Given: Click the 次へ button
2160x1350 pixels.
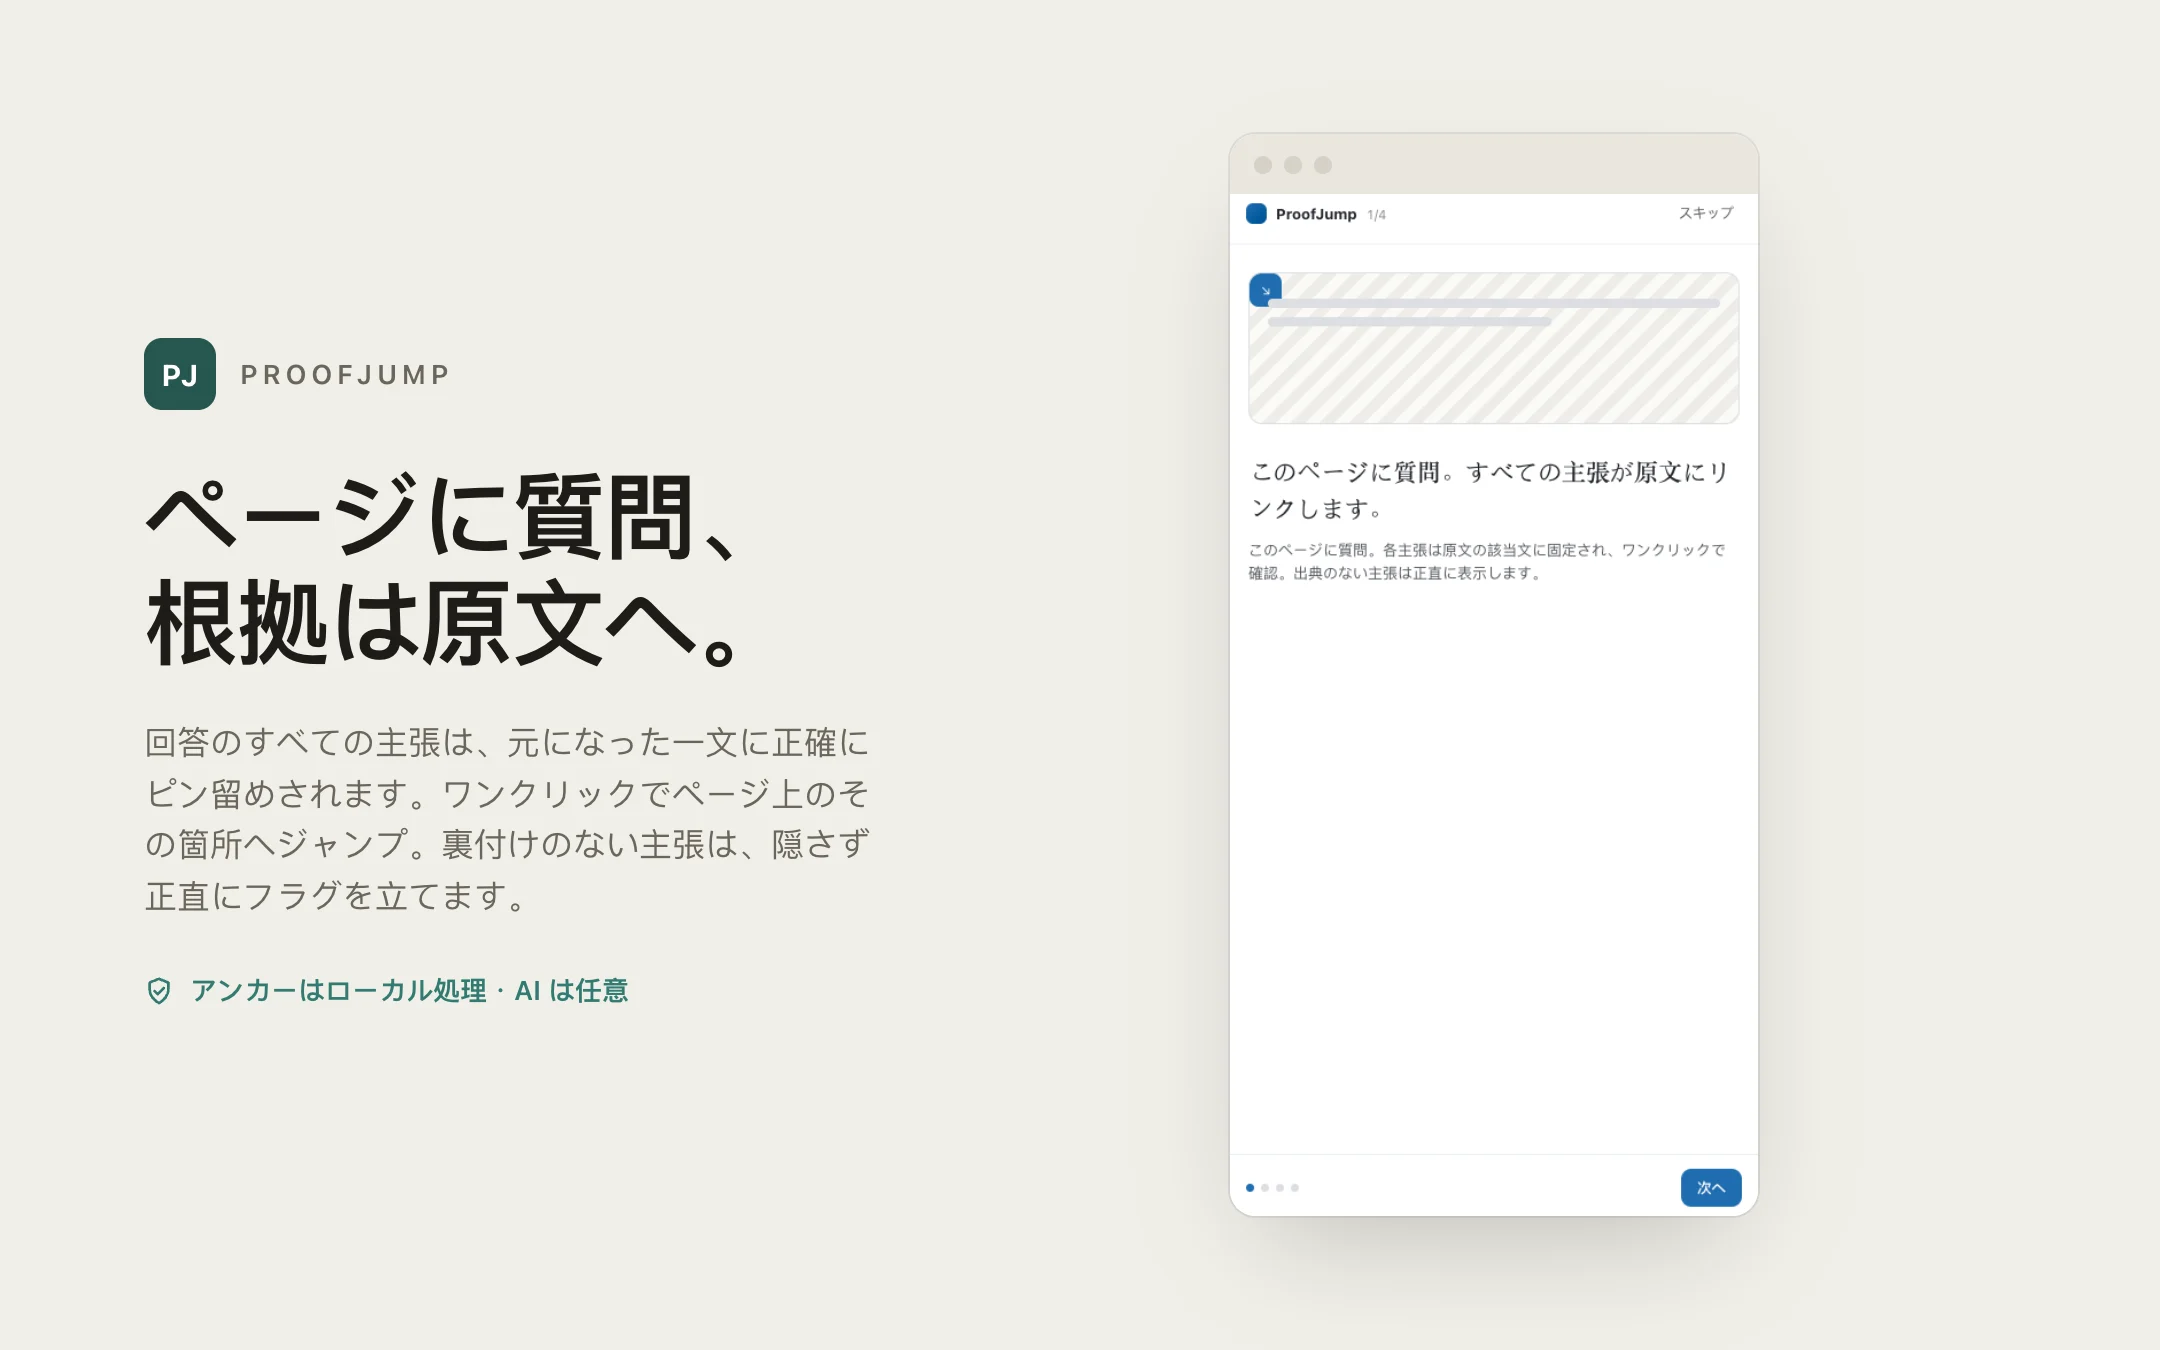Looking at the screenshot, I should 1711,1188.
